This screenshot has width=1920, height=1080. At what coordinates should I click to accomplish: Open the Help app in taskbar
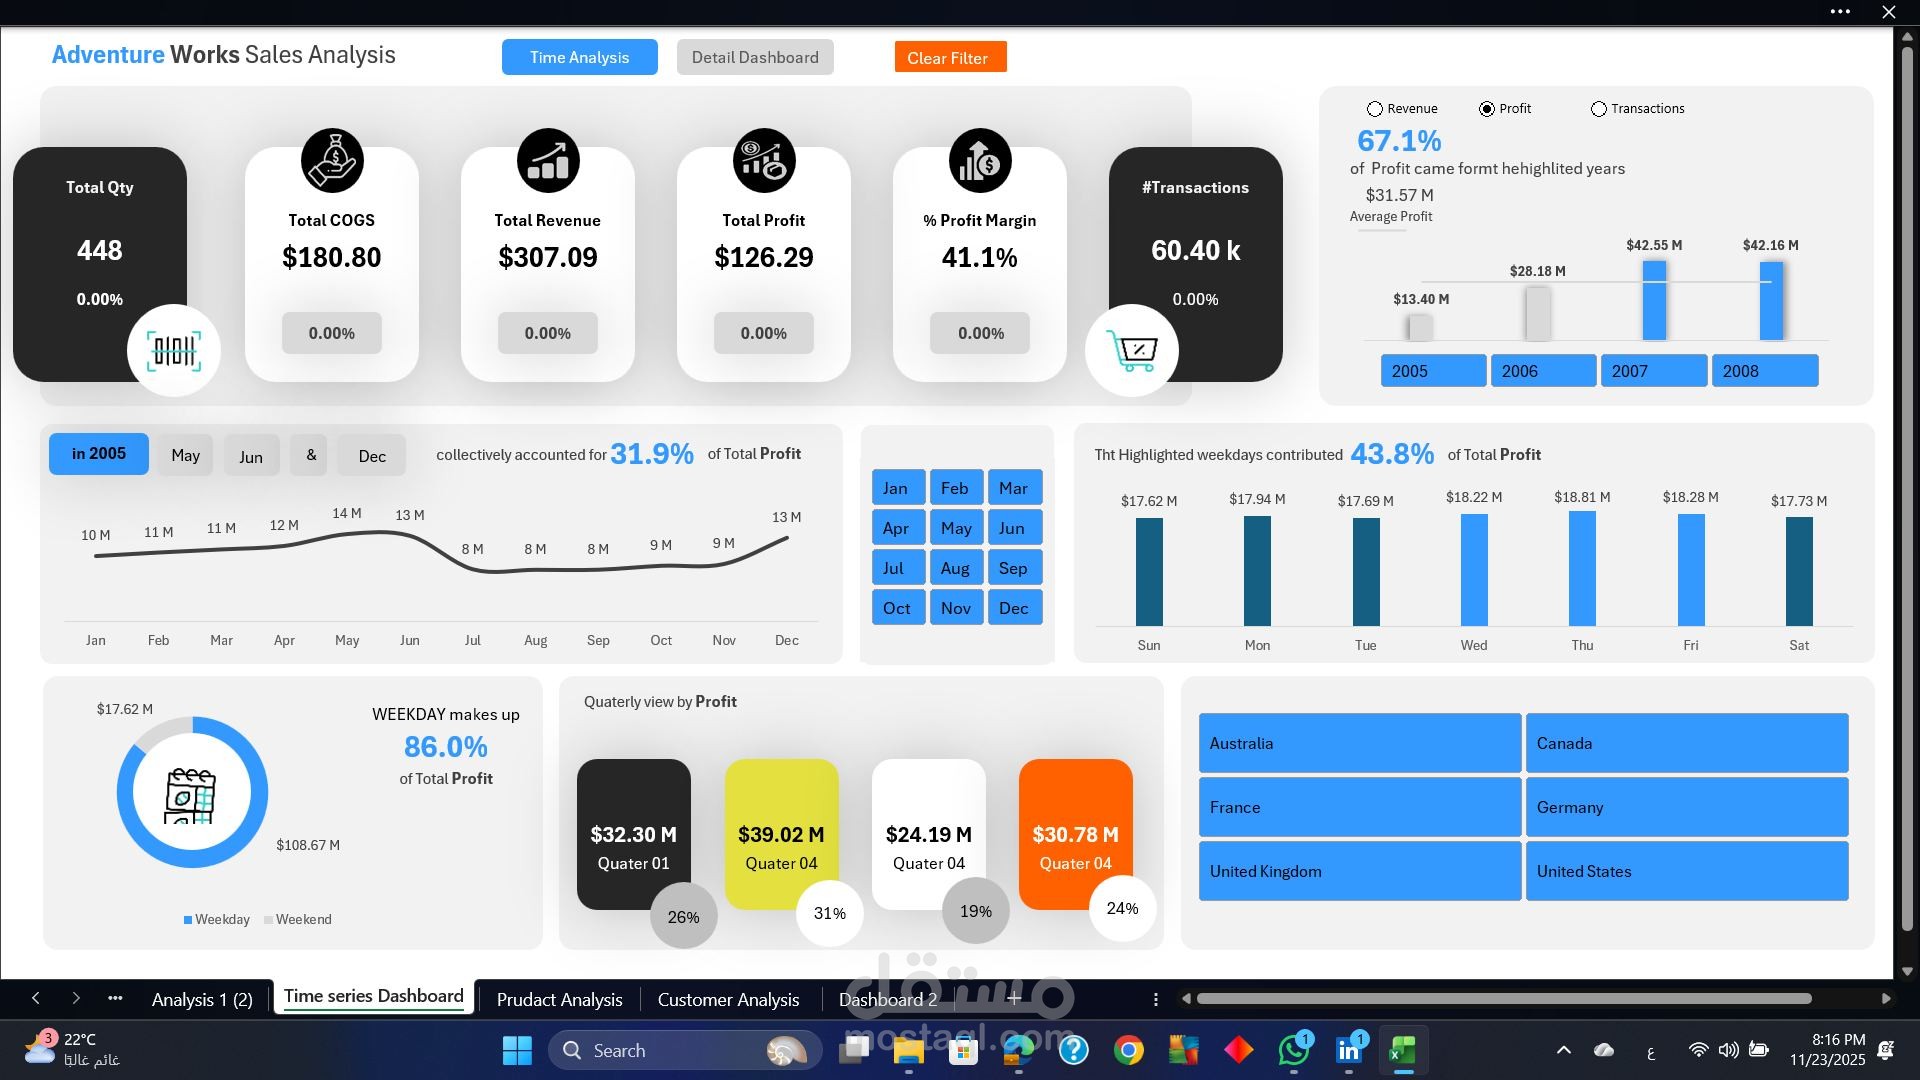pyautogui.click(x=1074, y=1051)
